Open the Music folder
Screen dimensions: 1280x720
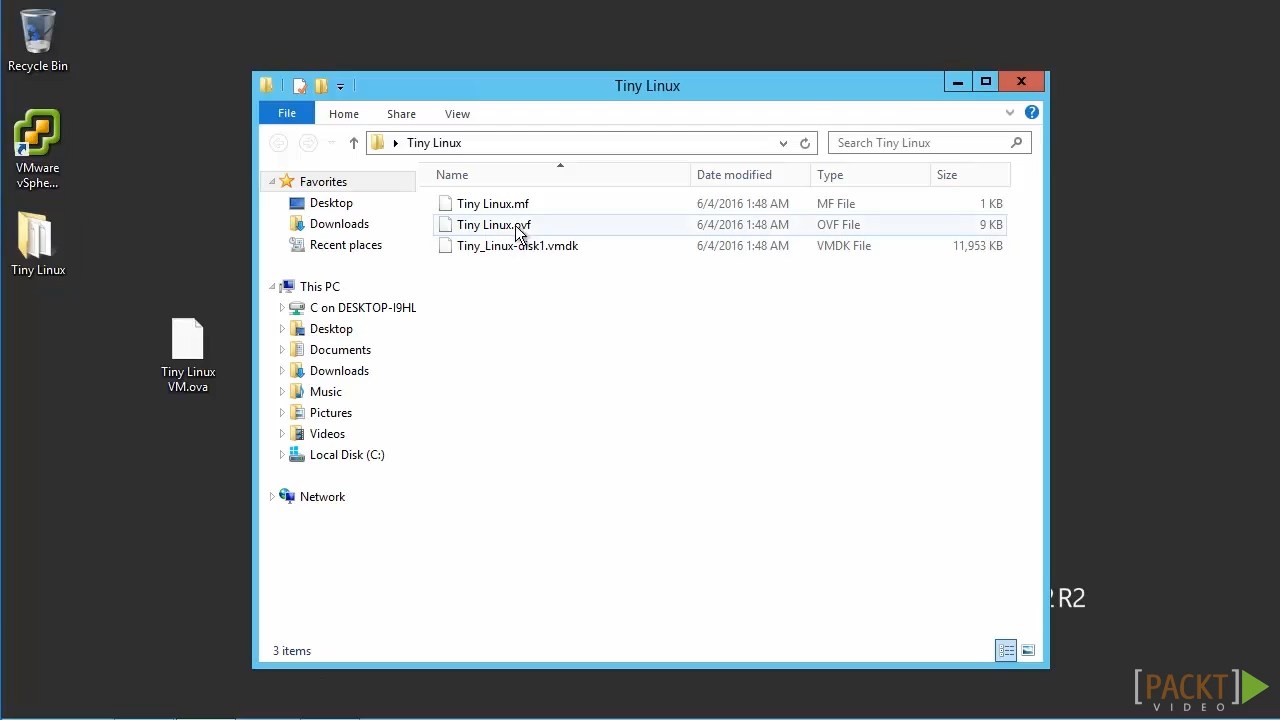point(325,392)
